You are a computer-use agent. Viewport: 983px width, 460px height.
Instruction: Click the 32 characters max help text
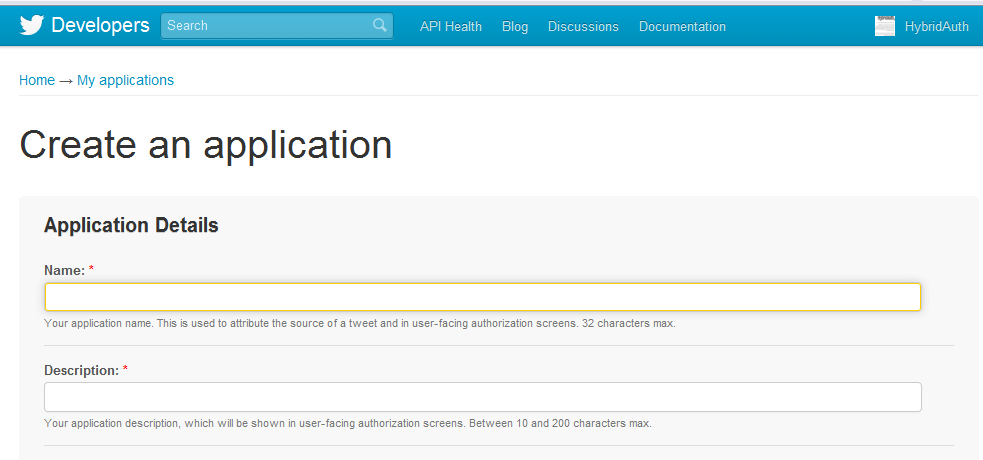point(360,323)
